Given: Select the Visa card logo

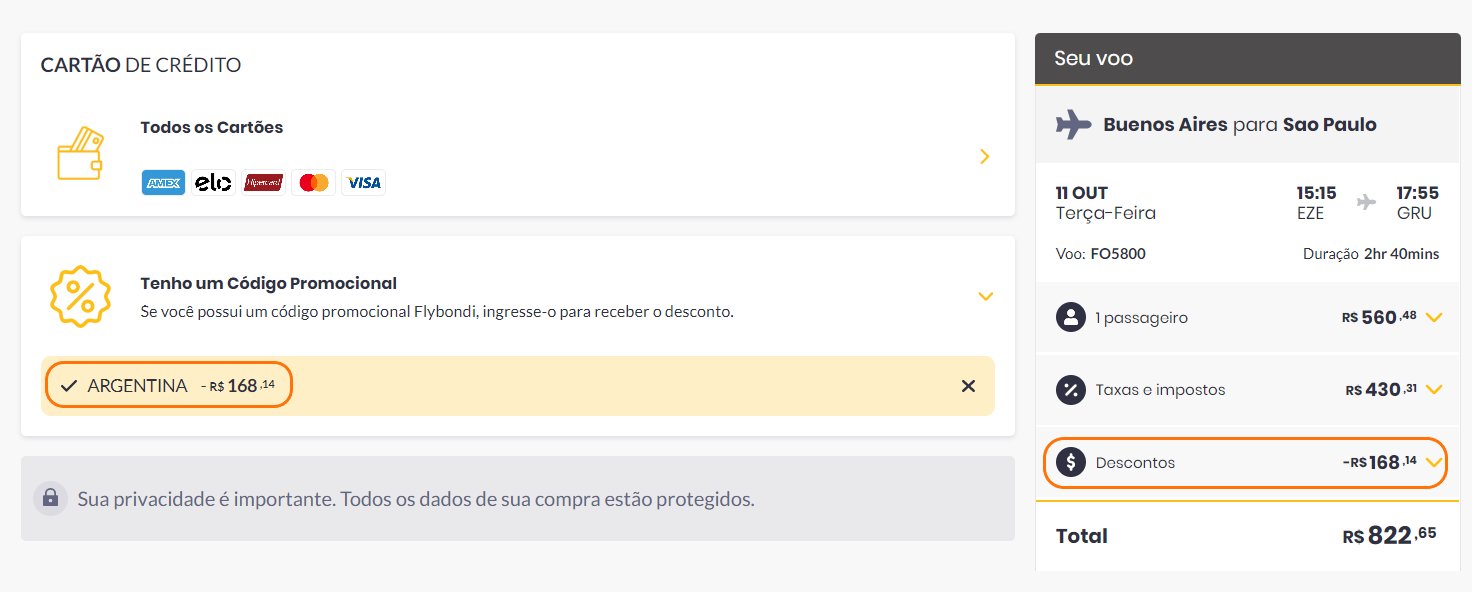Looking at the screenshot, I should [x=364, y=183].
